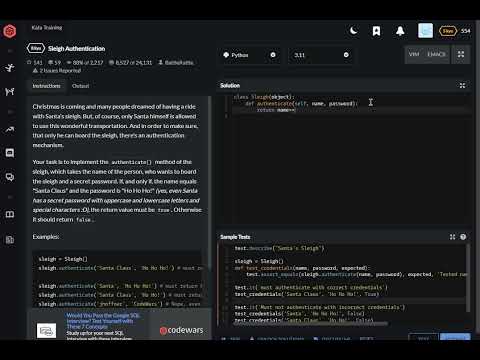Viewport: 480px width, 360px height.
Task: Open the Python language dropdown
Action: (x=249, y=55)
